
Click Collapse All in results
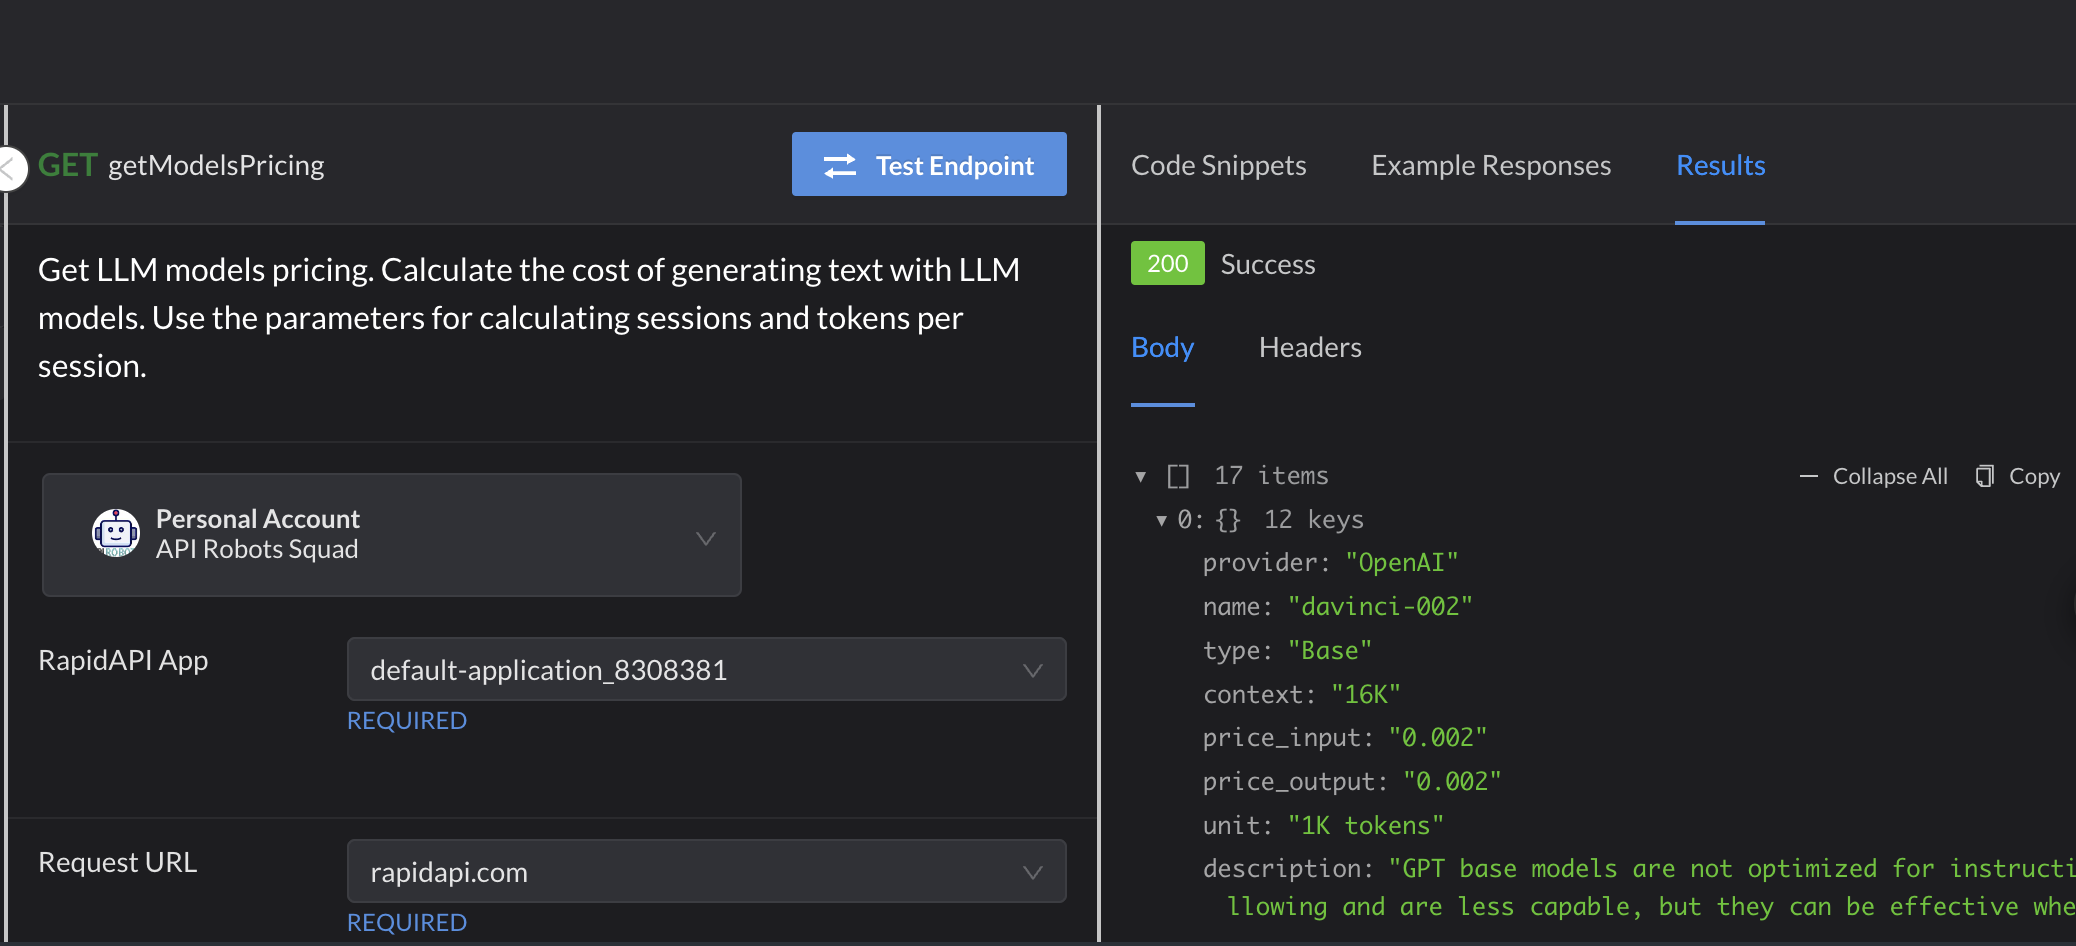(x=1874, y=476)
